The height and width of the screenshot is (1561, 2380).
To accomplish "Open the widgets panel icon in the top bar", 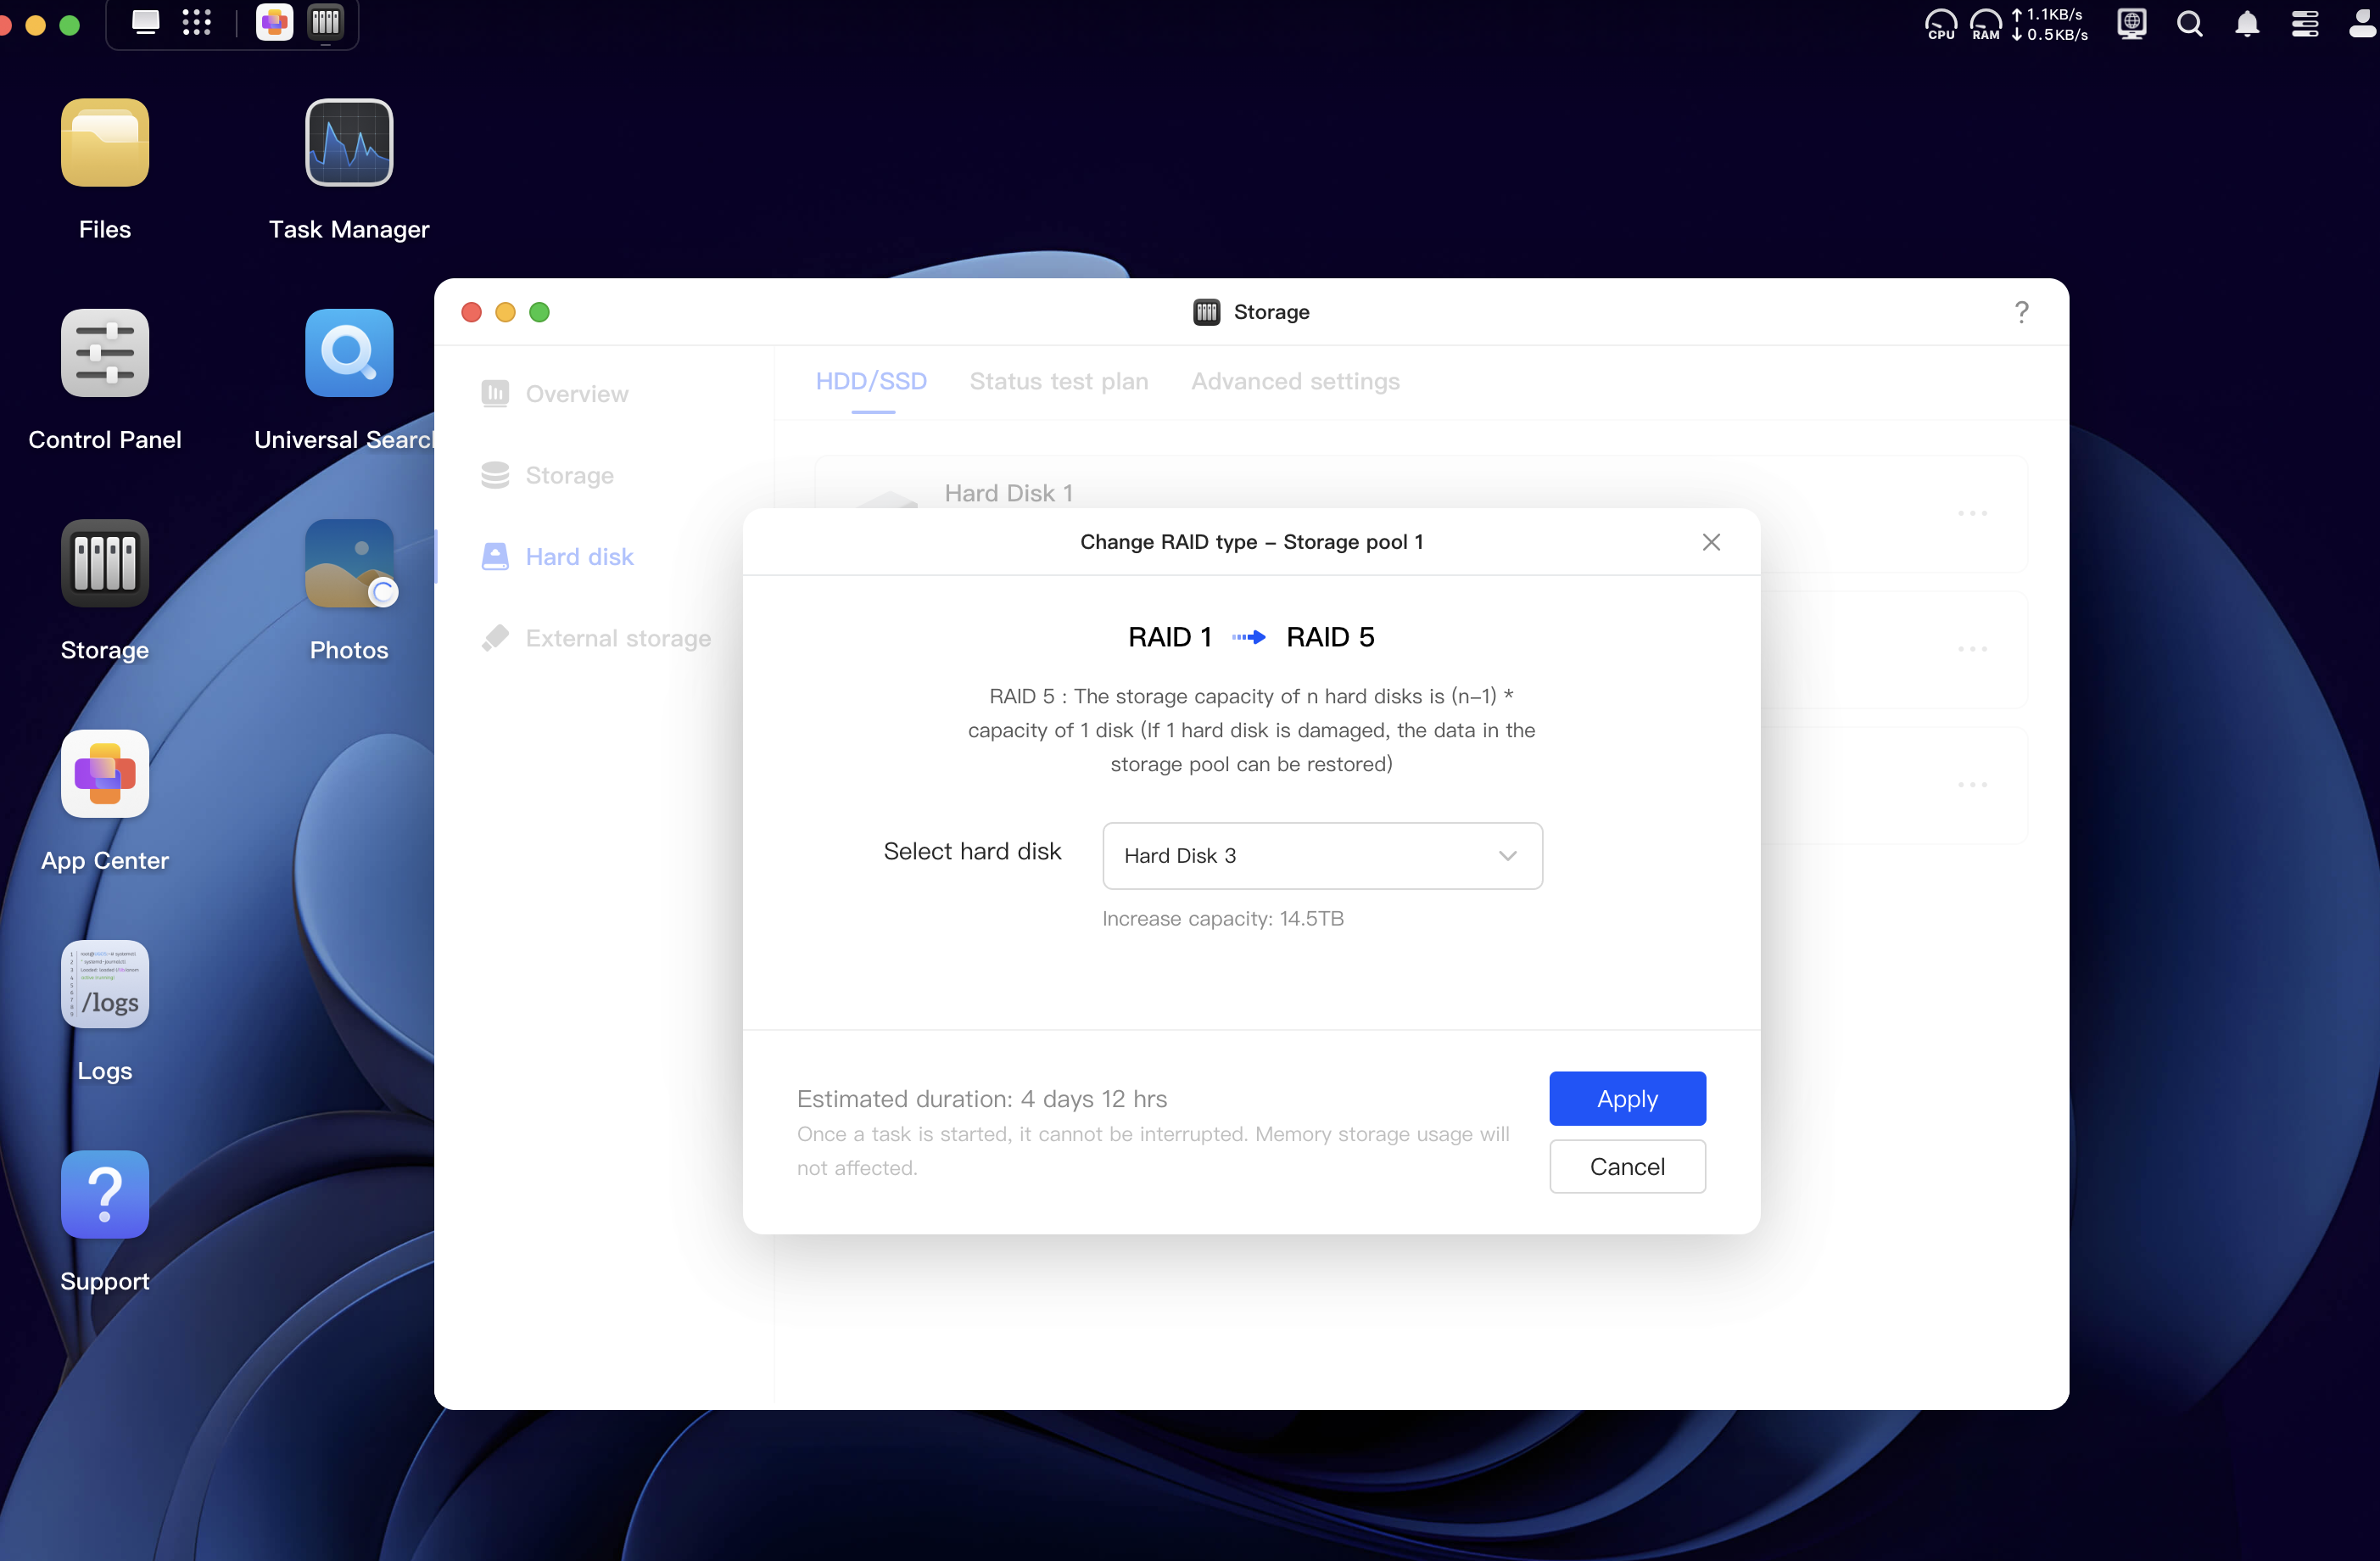I will (2305, 24).
